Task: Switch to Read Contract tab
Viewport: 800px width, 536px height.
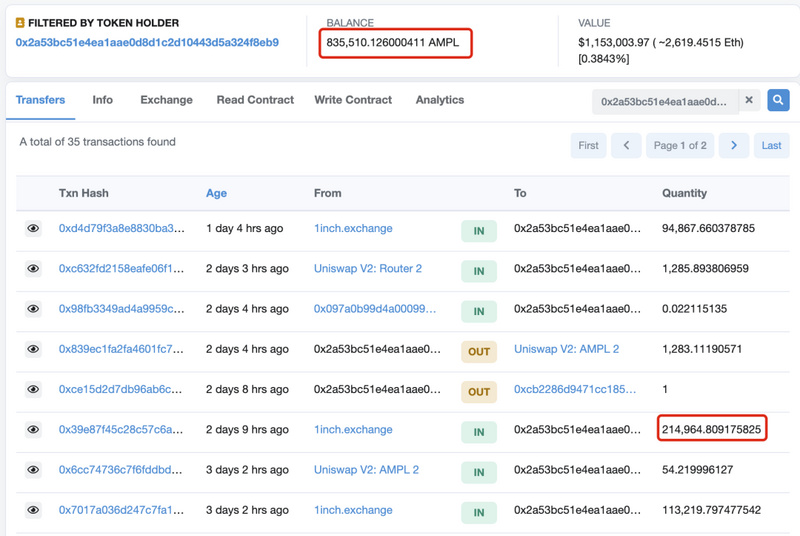Action: (x=255, y=100)
